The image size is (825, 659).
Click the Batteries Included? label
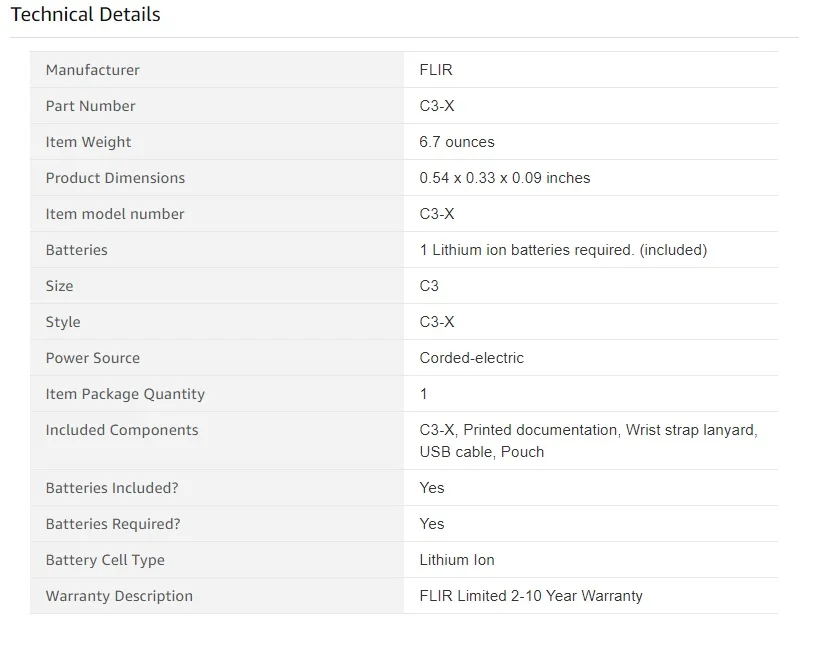112,488
